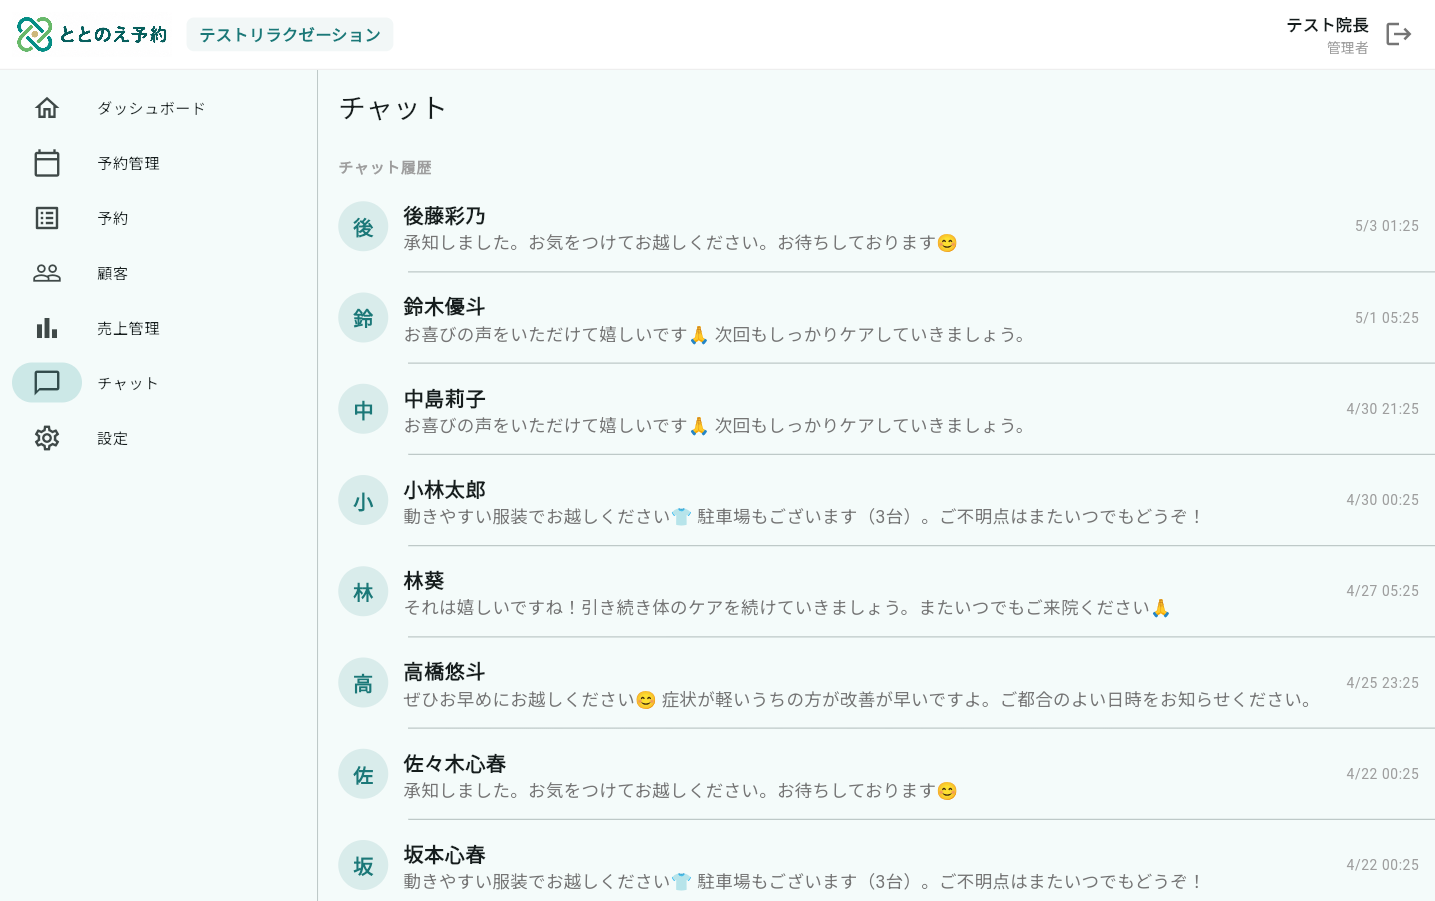The height and width of the screenshot is (901, 1435).
Task: Click 中島莉子's message preview お喜びの声
Action: click(715, 425)
